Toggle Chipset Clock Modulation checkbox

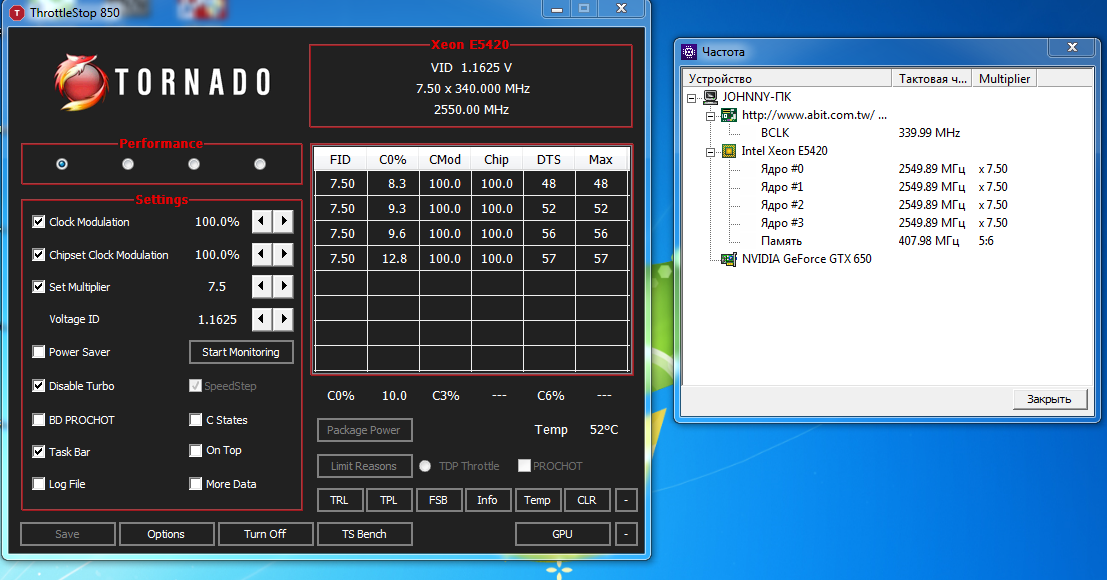click(39, 255)
